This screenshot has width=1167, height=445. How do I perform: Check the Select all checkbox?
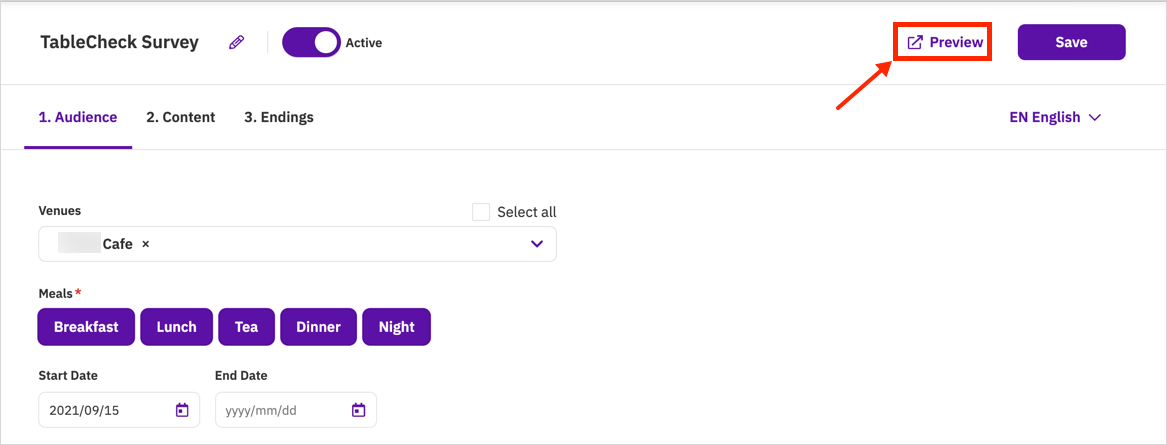tap(481, 212)
